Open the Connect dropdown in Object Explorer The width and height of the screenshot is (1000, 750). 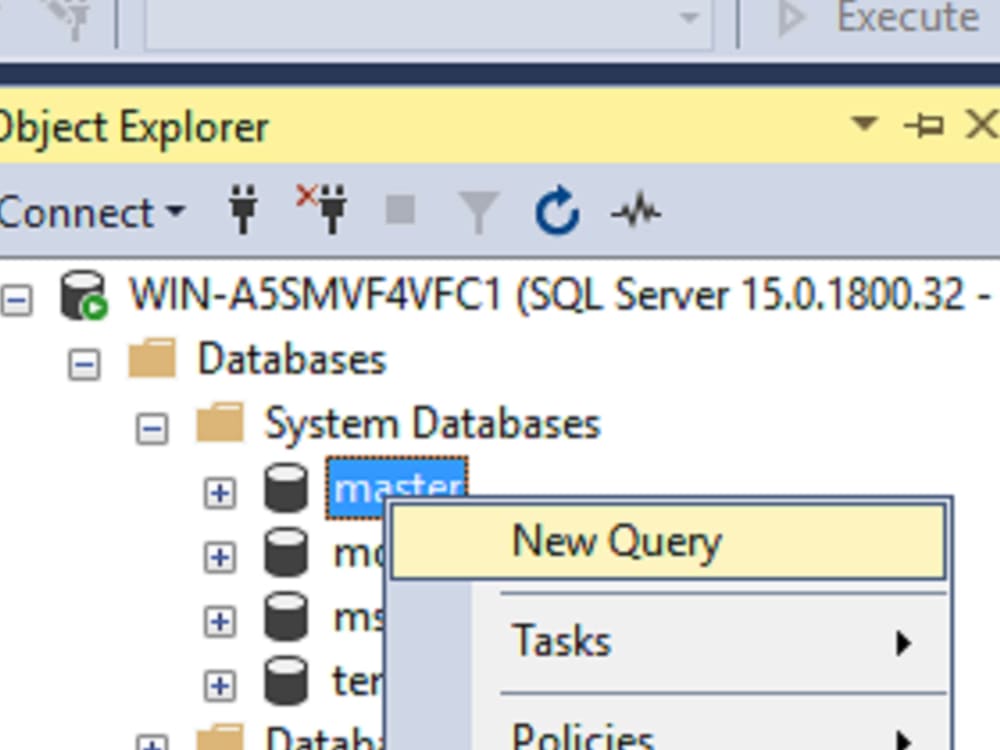pyautogui.click(x=92, y=212)
